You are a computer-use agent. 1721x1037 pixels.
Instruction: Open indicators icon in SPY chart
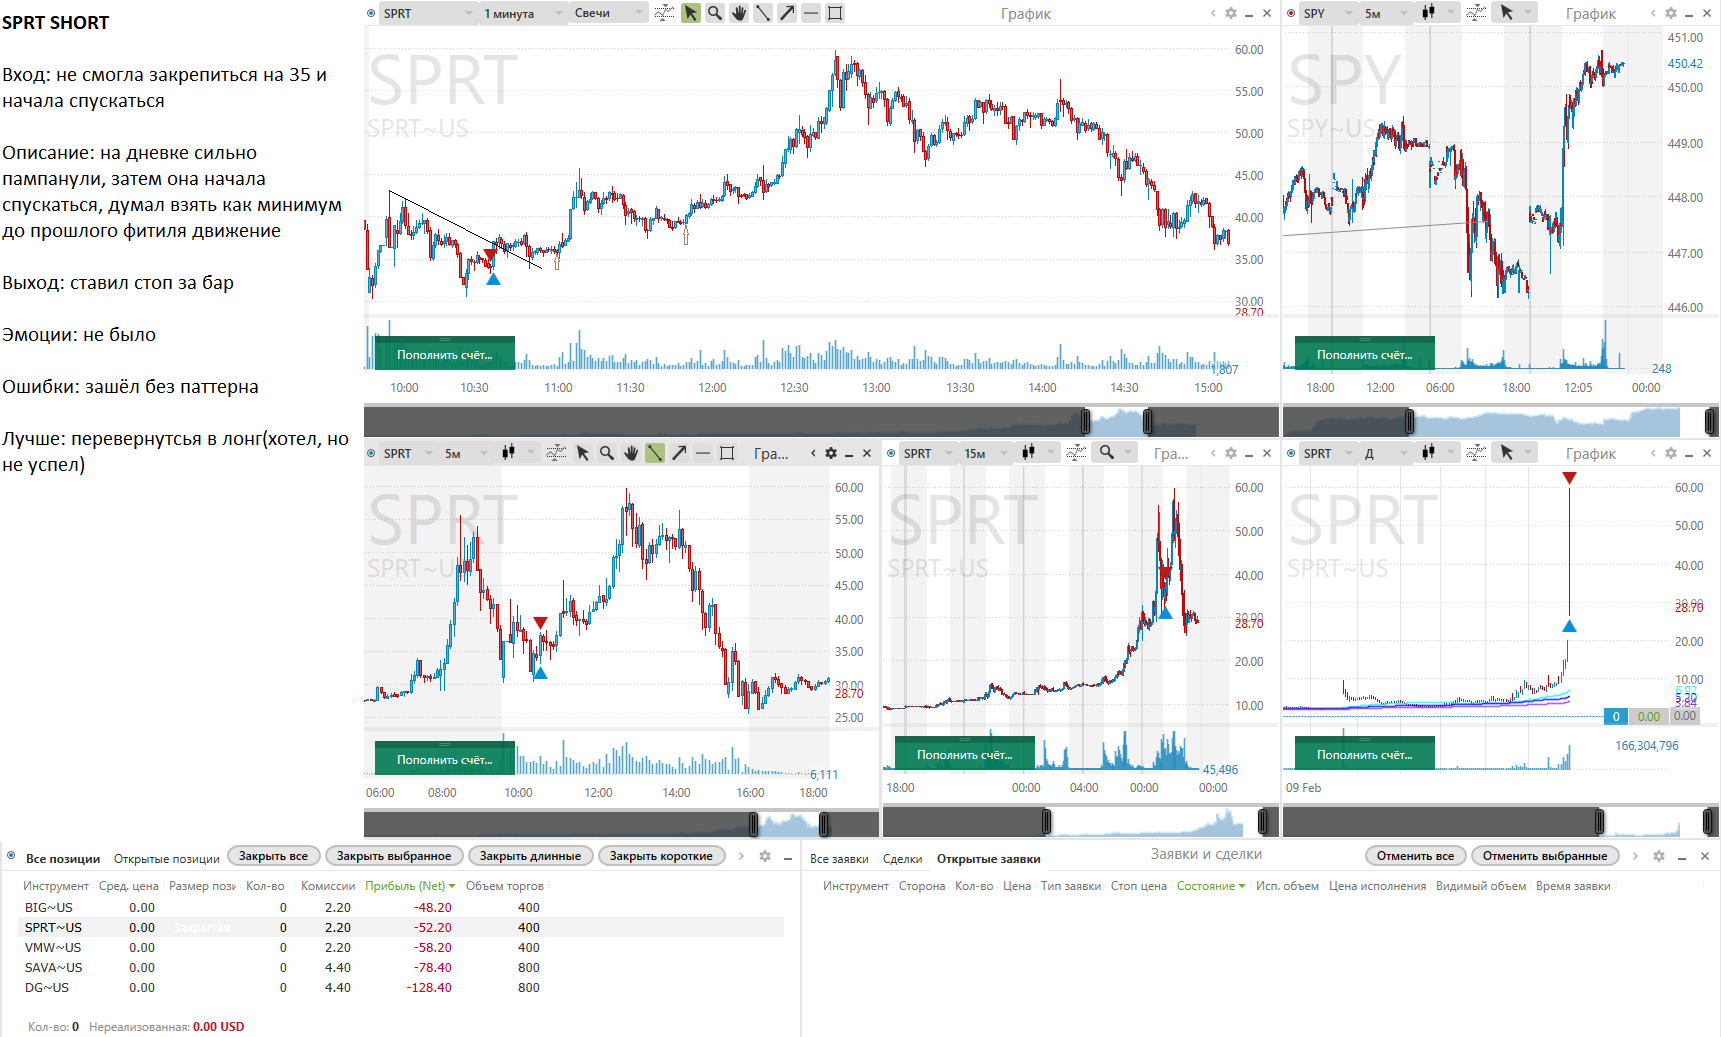(1476, 13)
